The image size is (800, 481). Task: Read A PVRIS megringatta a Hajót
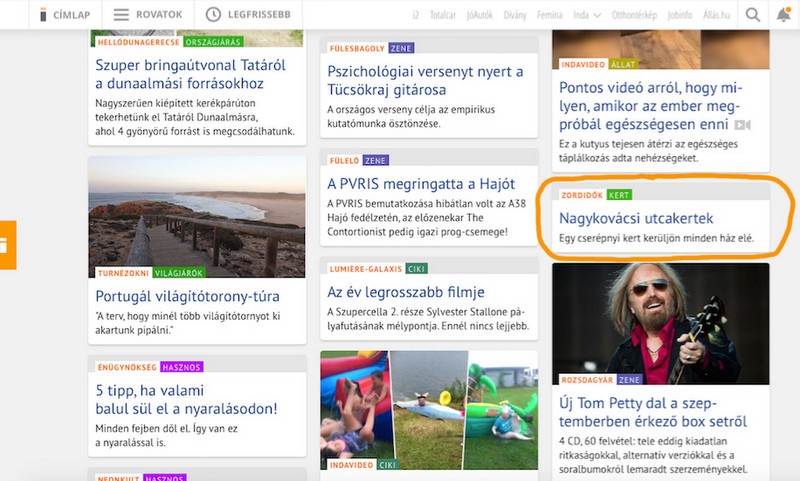pyautogui.click(x=421, y=184)
